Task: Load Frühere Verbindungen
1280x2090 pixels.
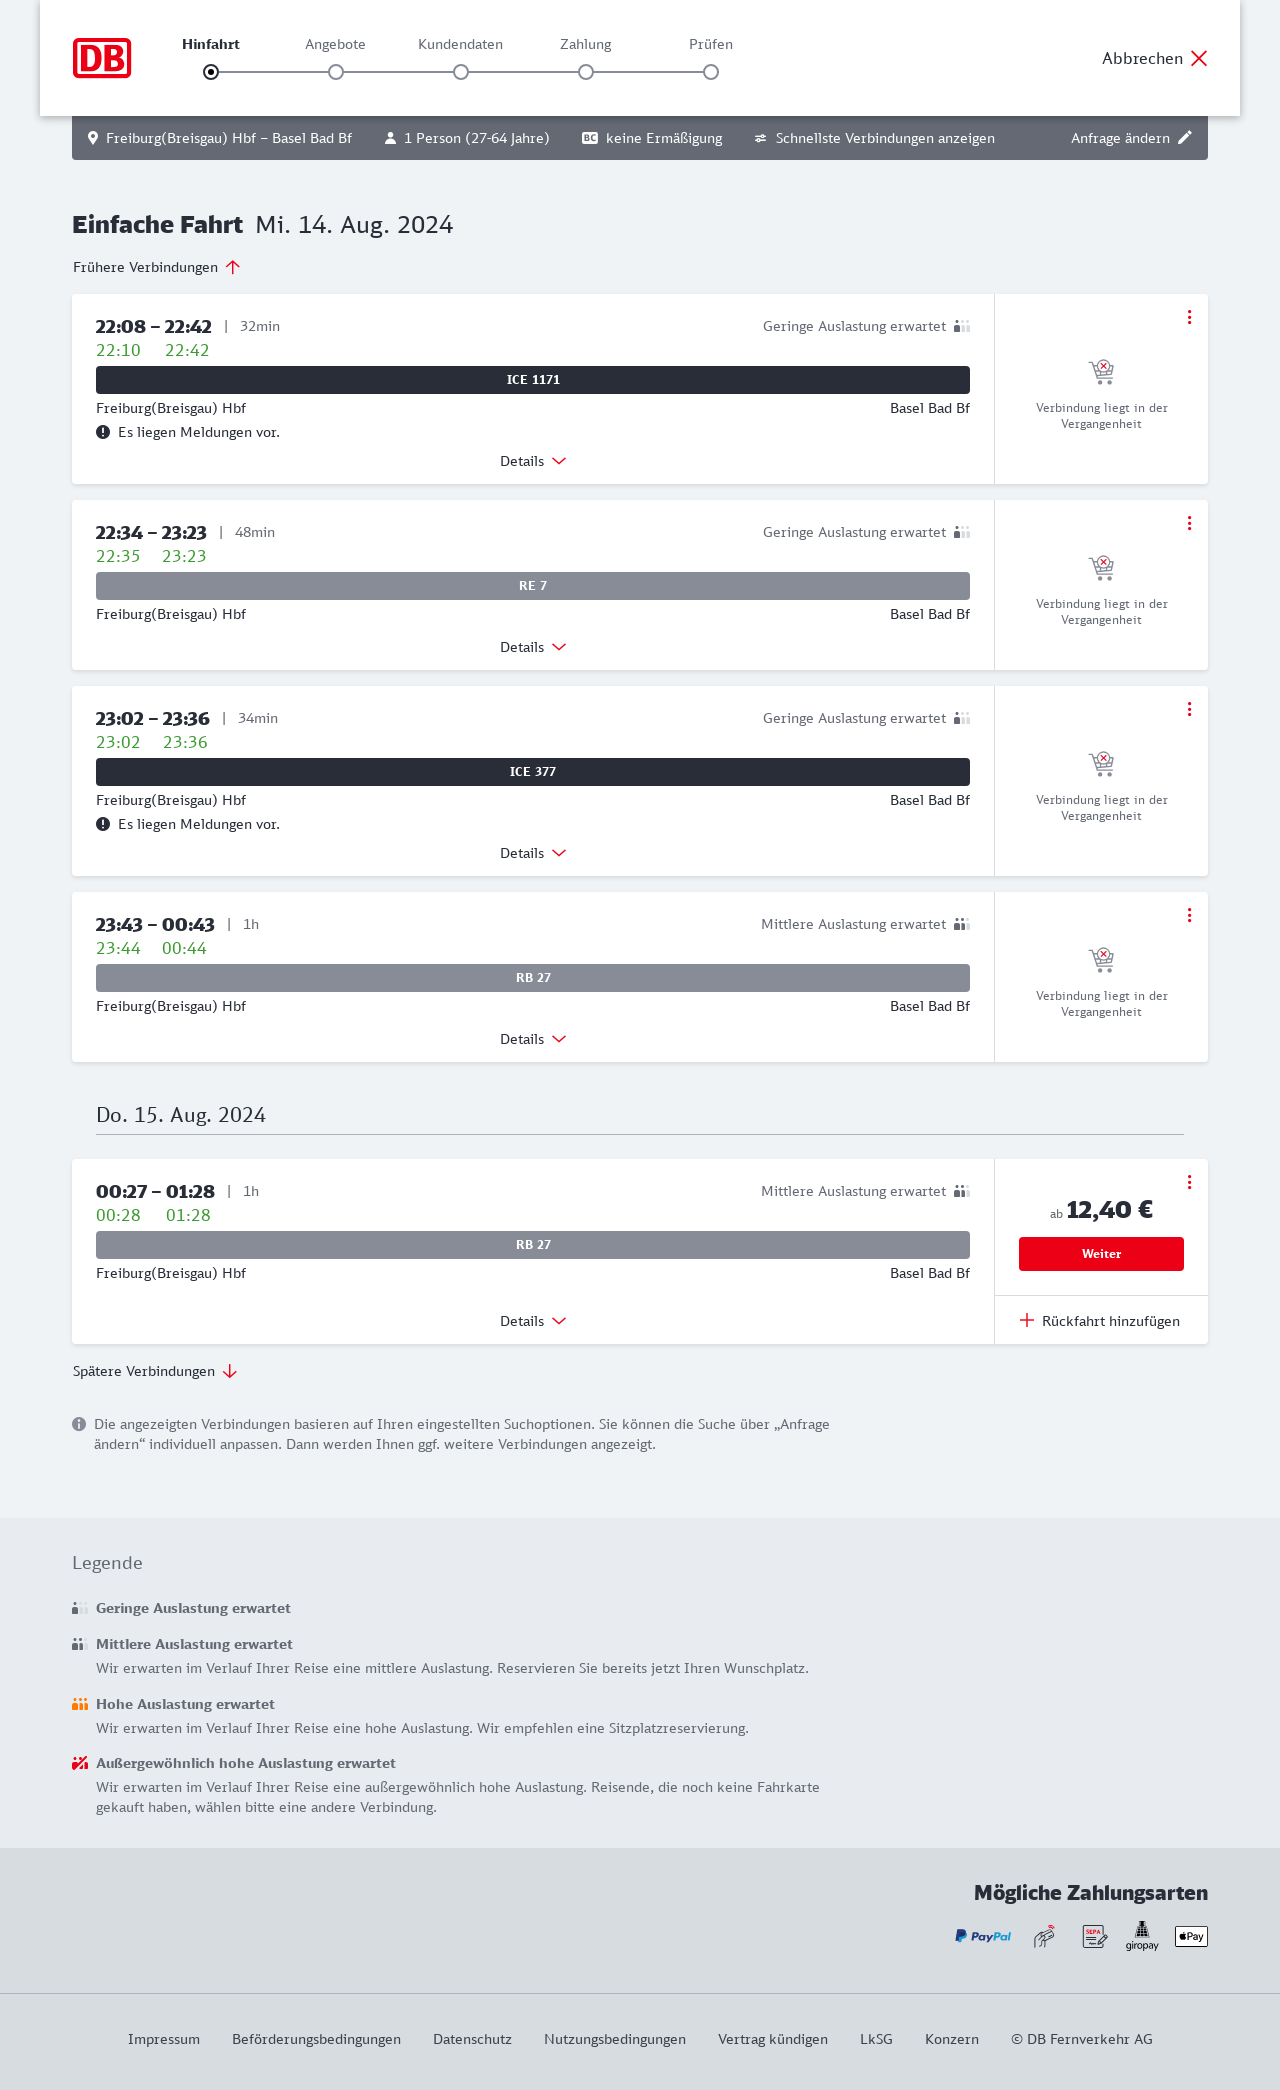Action: point(157,267)
